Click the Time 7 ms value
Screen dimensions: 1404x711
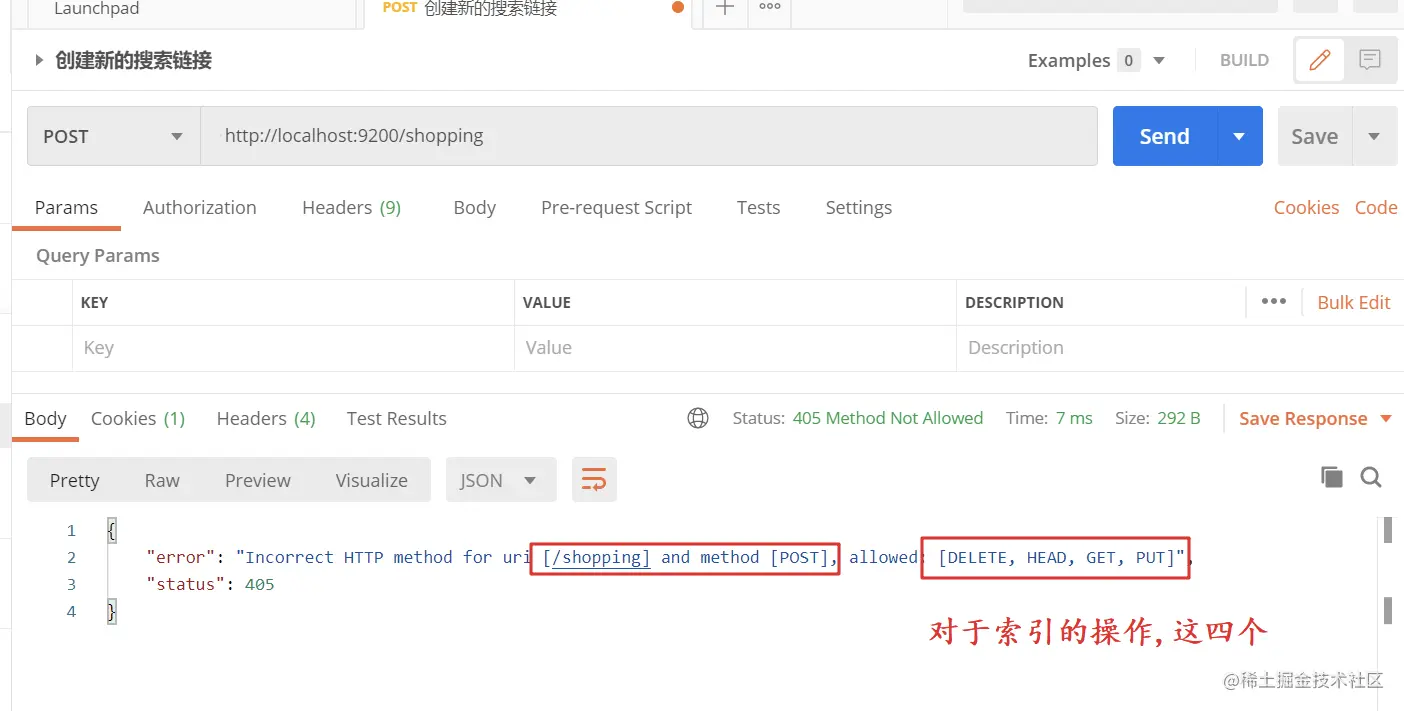[1074, 418]
